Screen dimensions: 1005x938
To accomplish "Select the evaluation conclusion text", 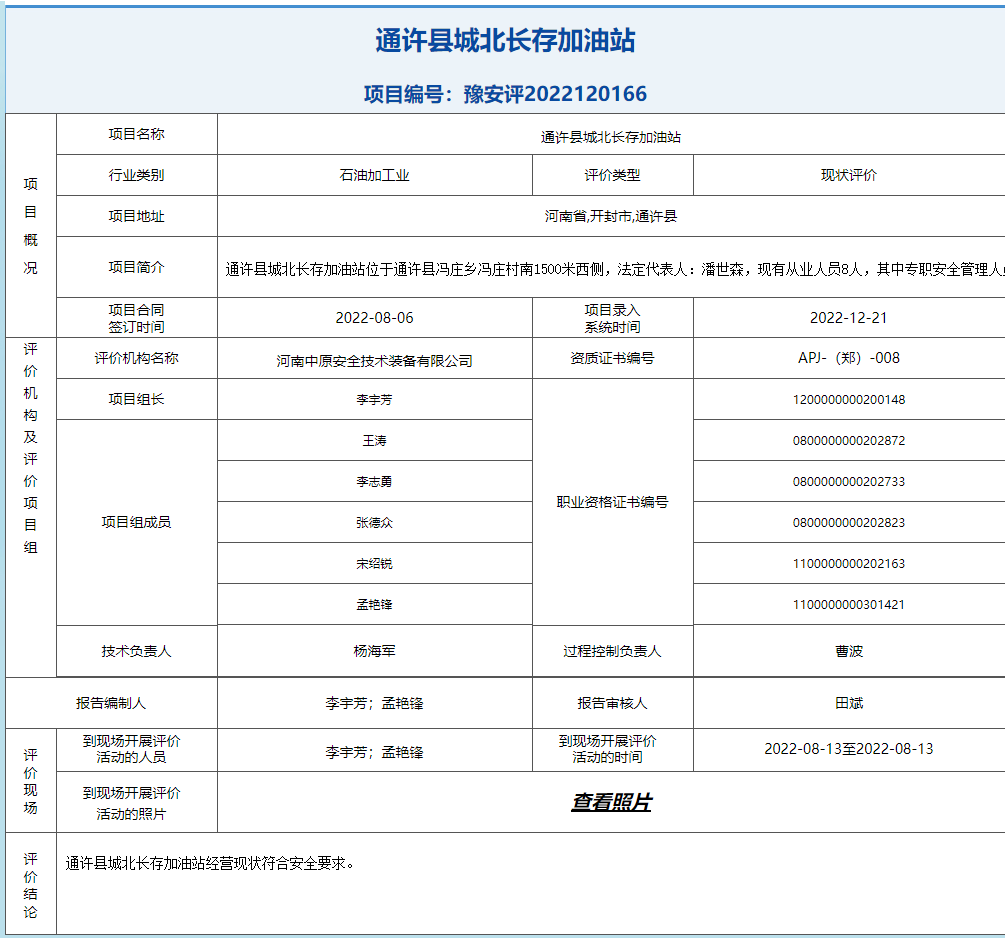I will coord(210,863).
